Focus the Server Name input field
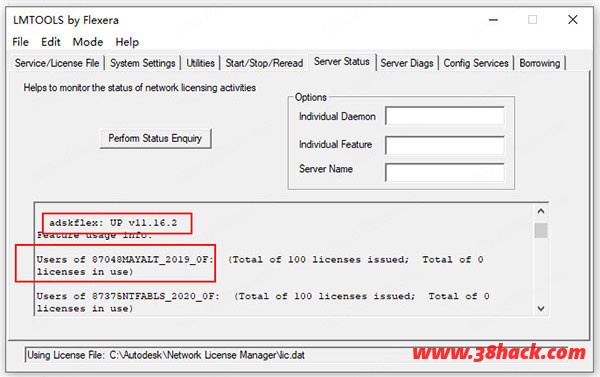 [445, 172]
